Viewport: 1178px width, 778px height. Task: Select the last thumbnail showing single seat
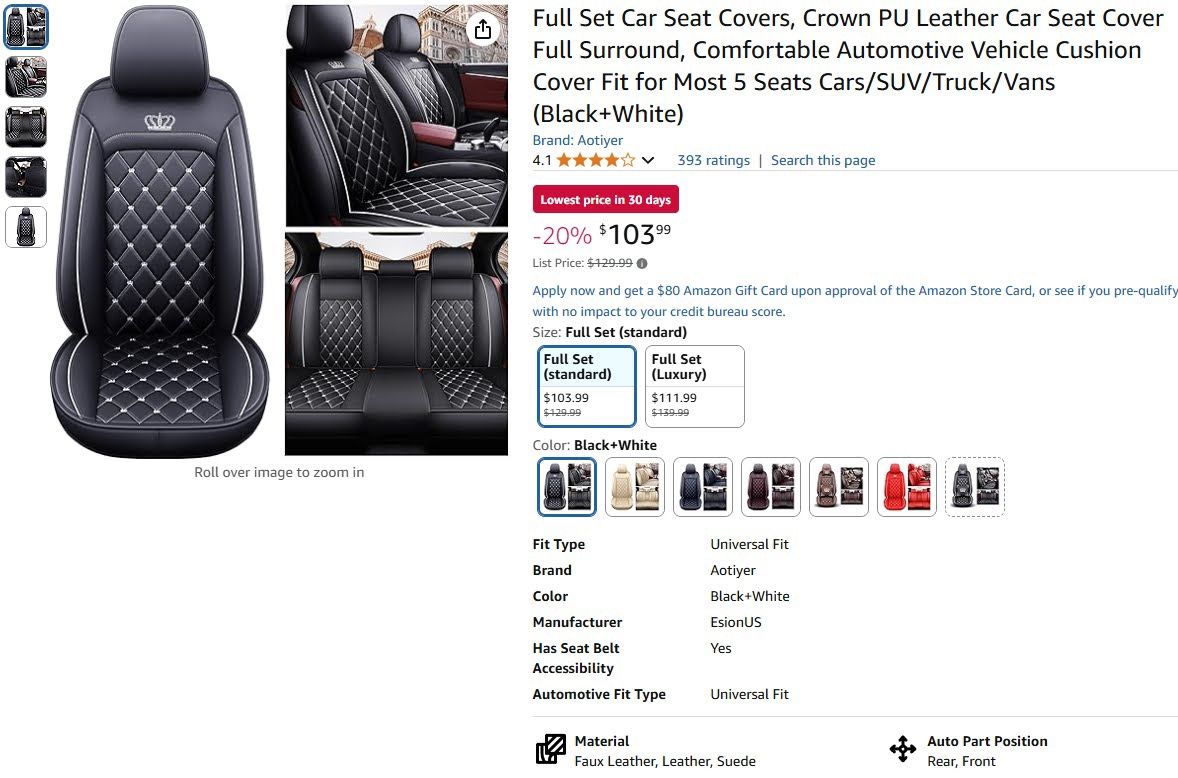pyautogui.click(x=26, y=227)
